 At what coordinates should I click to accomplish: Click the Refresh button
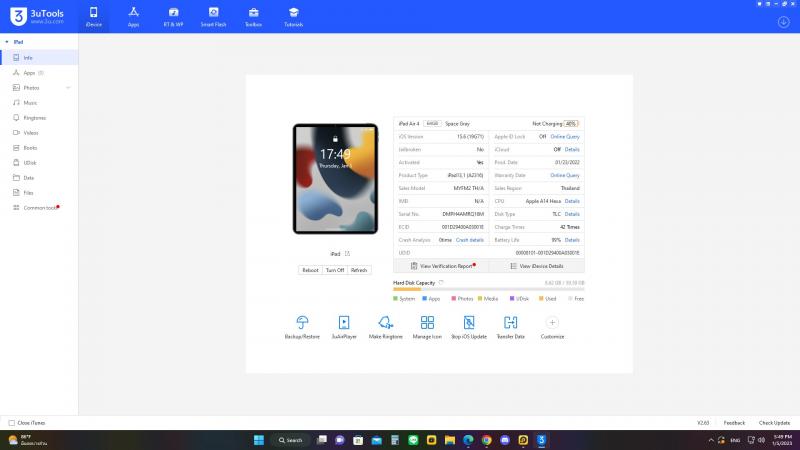point(359,270)
